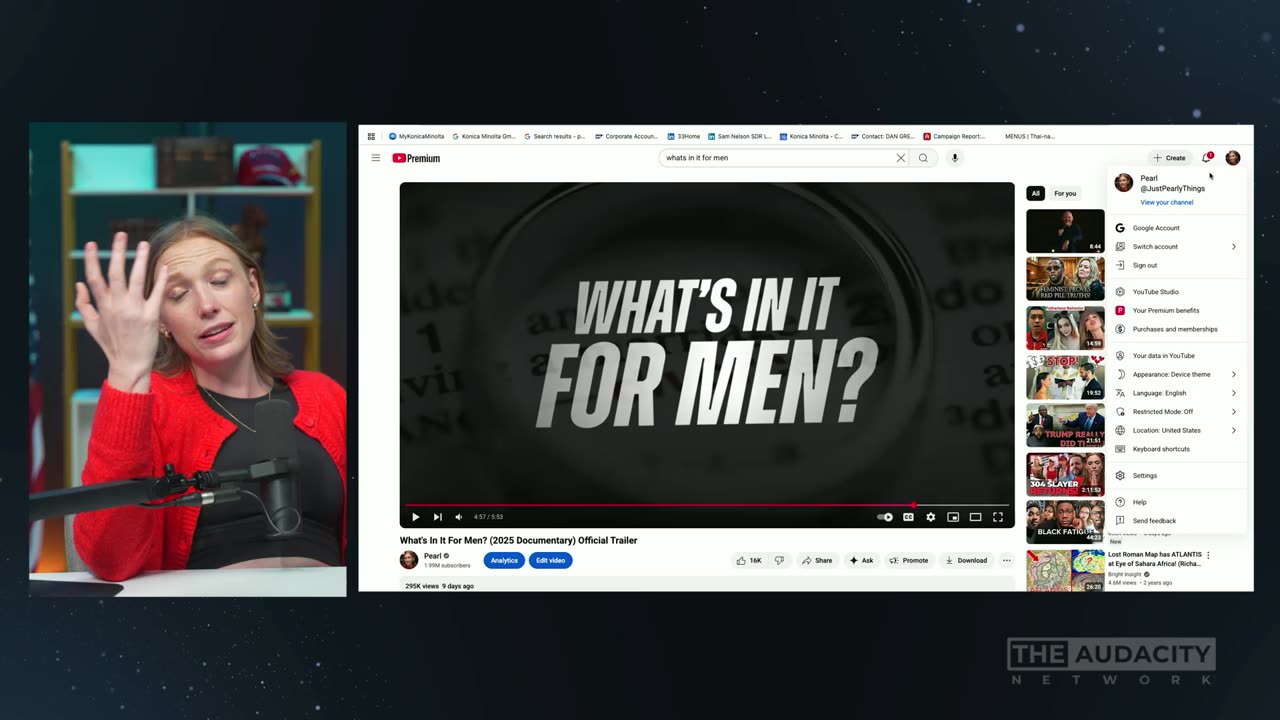The width and height of the screenshot is (1280, 720).
Task: Like the video (16K)
Action: tap(749, 560)
